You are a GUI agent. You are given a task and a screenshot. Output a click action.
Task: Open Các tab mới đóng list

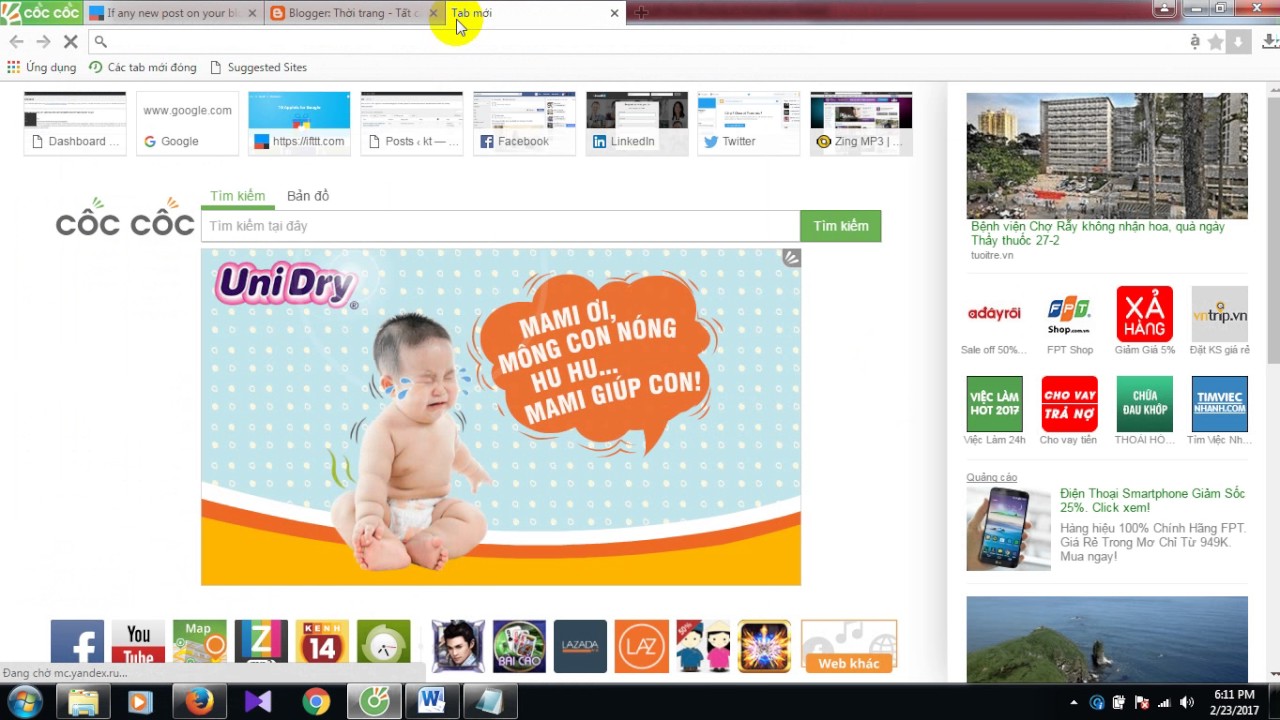(x=143, y=67)
